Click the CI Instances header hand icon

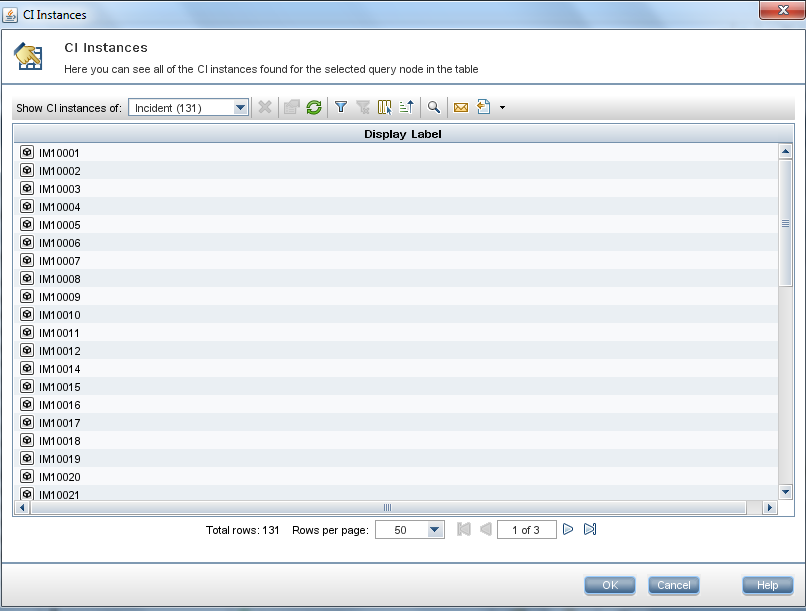tap(28, 56)
